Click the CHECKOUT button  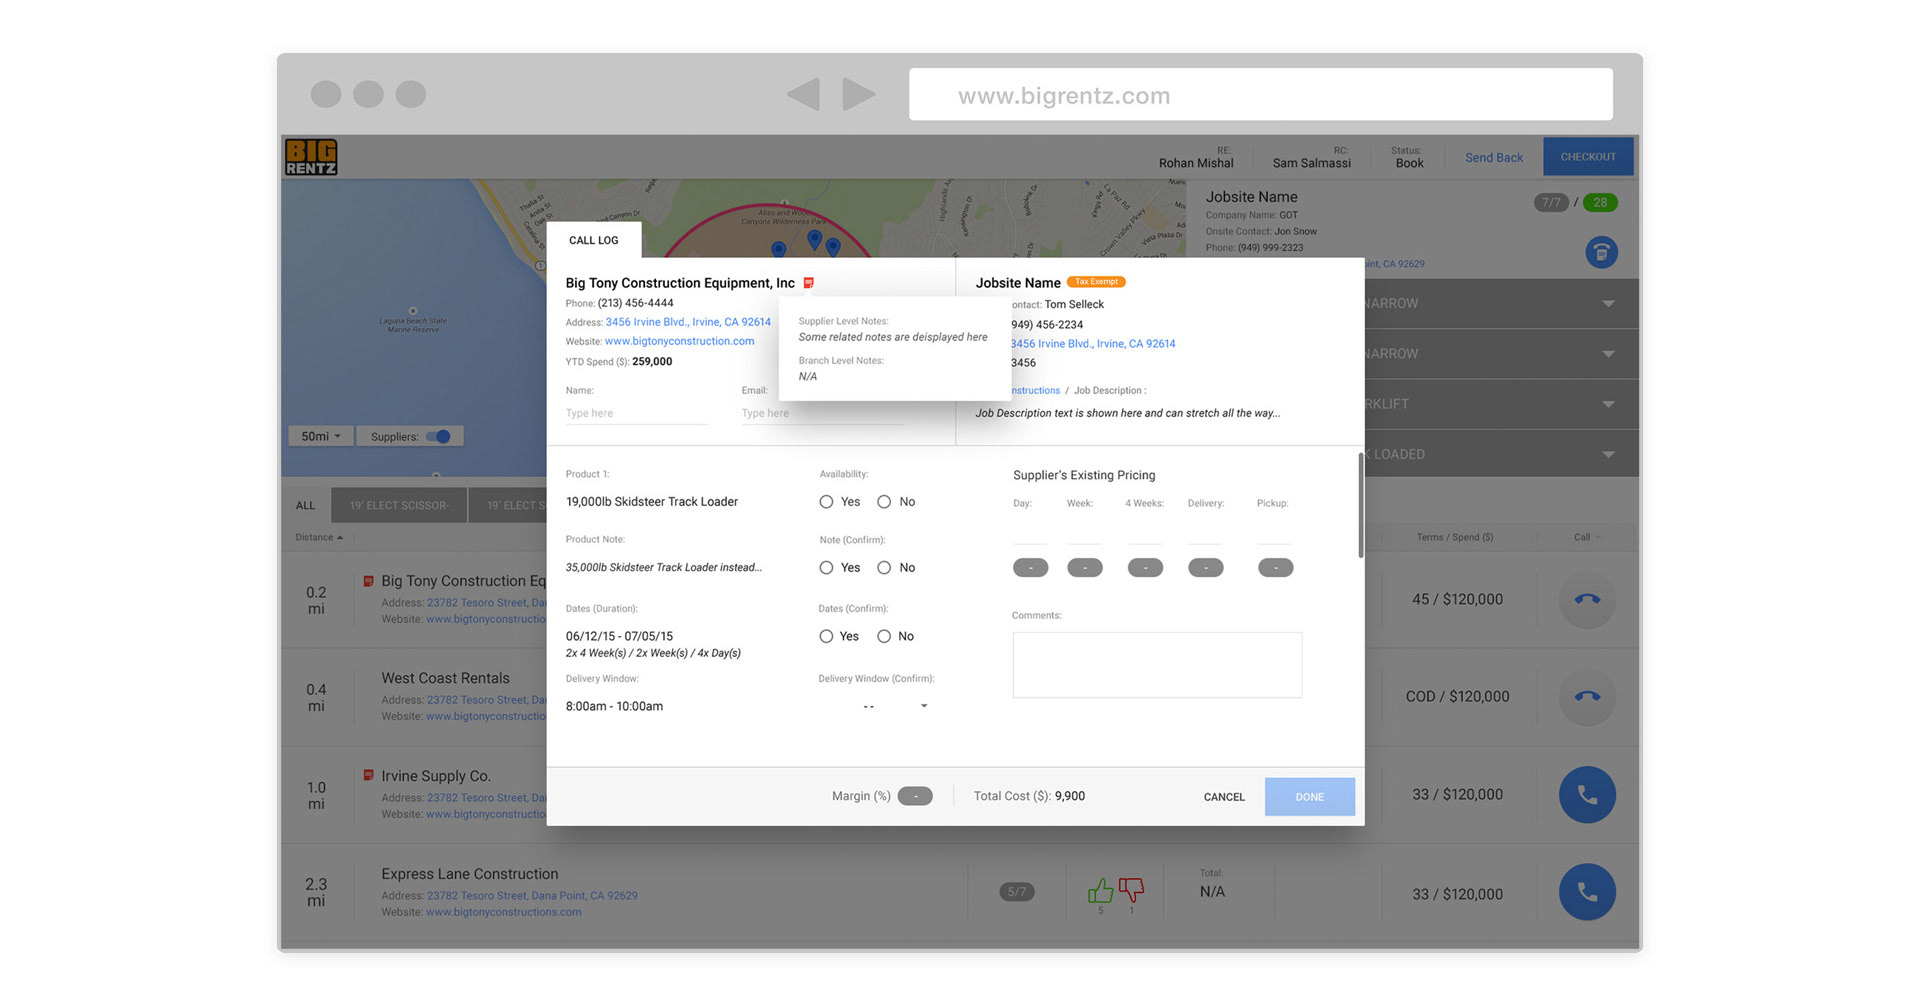pos(1588,157)
